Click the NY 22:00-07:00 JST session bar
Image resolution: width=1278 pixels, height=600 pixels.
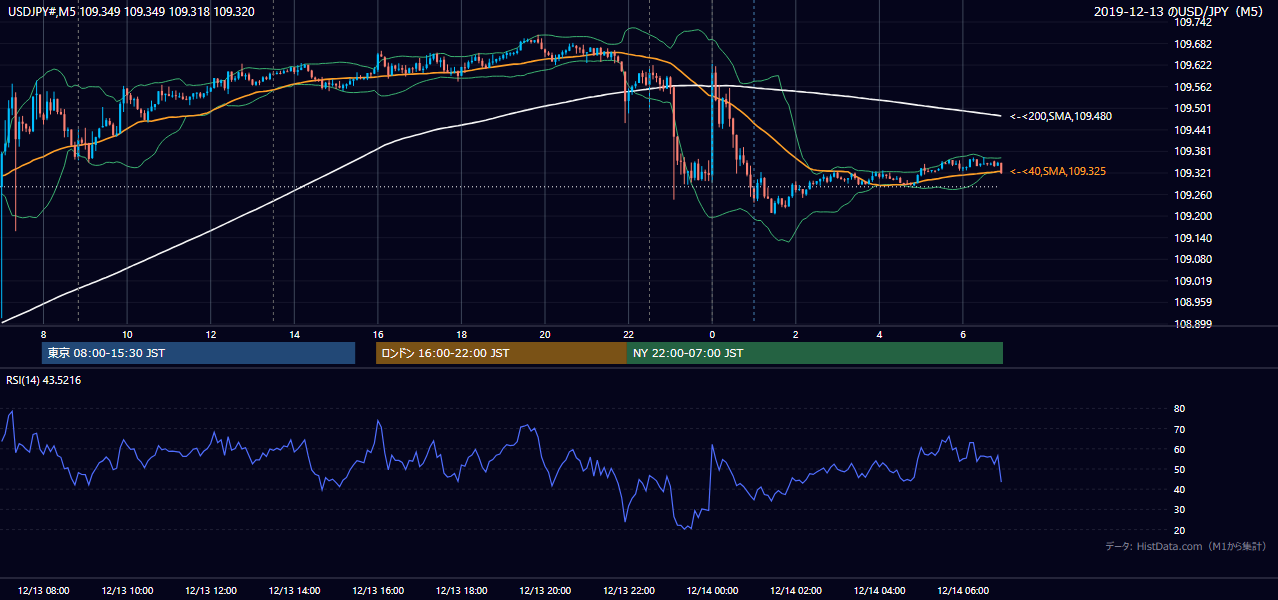[815, 353]
